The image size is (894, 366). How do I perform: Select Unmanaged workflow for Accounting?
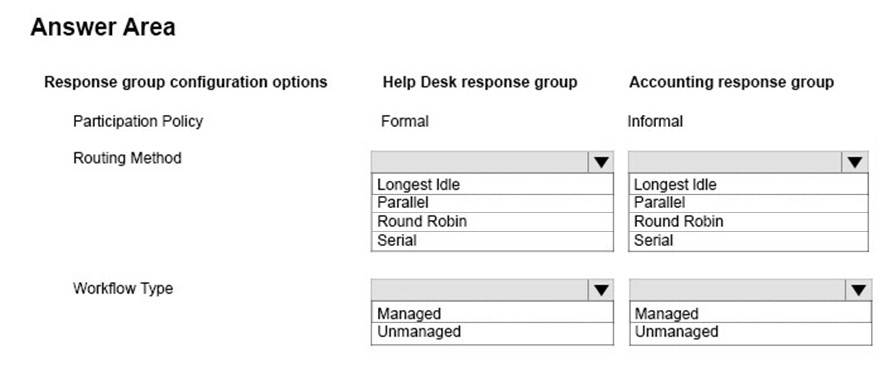750,333
